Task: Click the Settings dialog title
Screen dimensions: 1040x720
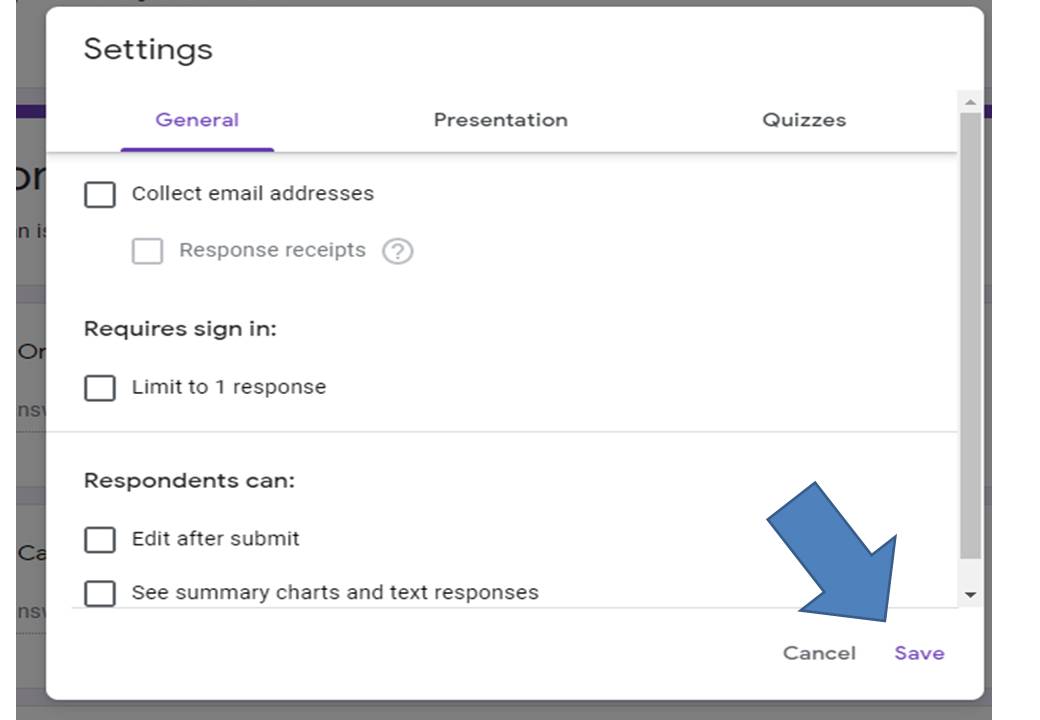Action: 148,49
